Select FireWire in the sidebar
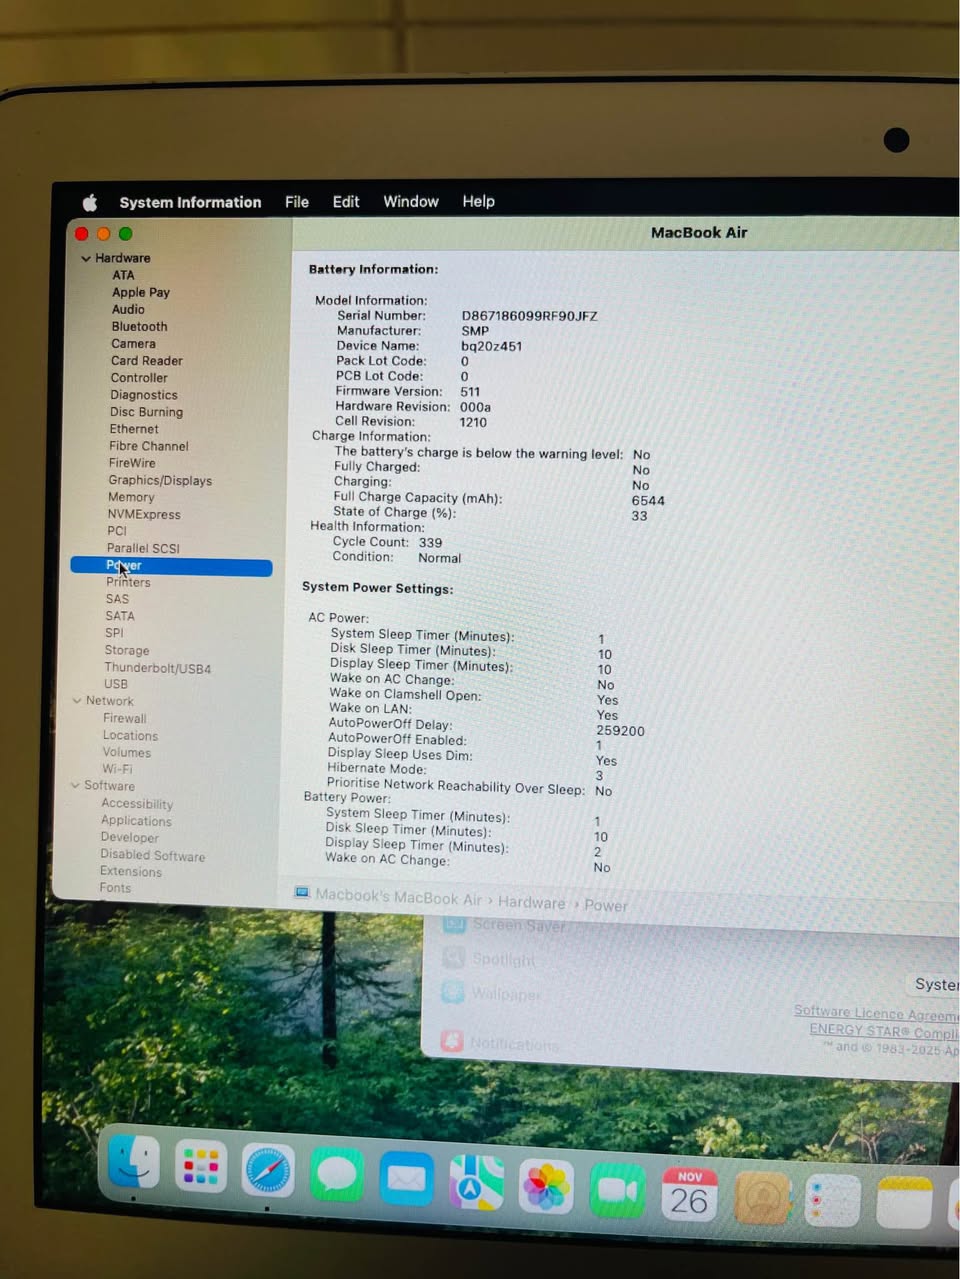The width and height of the screenshot is (960, 1279). pyautogui.click(x=132, y=463)
